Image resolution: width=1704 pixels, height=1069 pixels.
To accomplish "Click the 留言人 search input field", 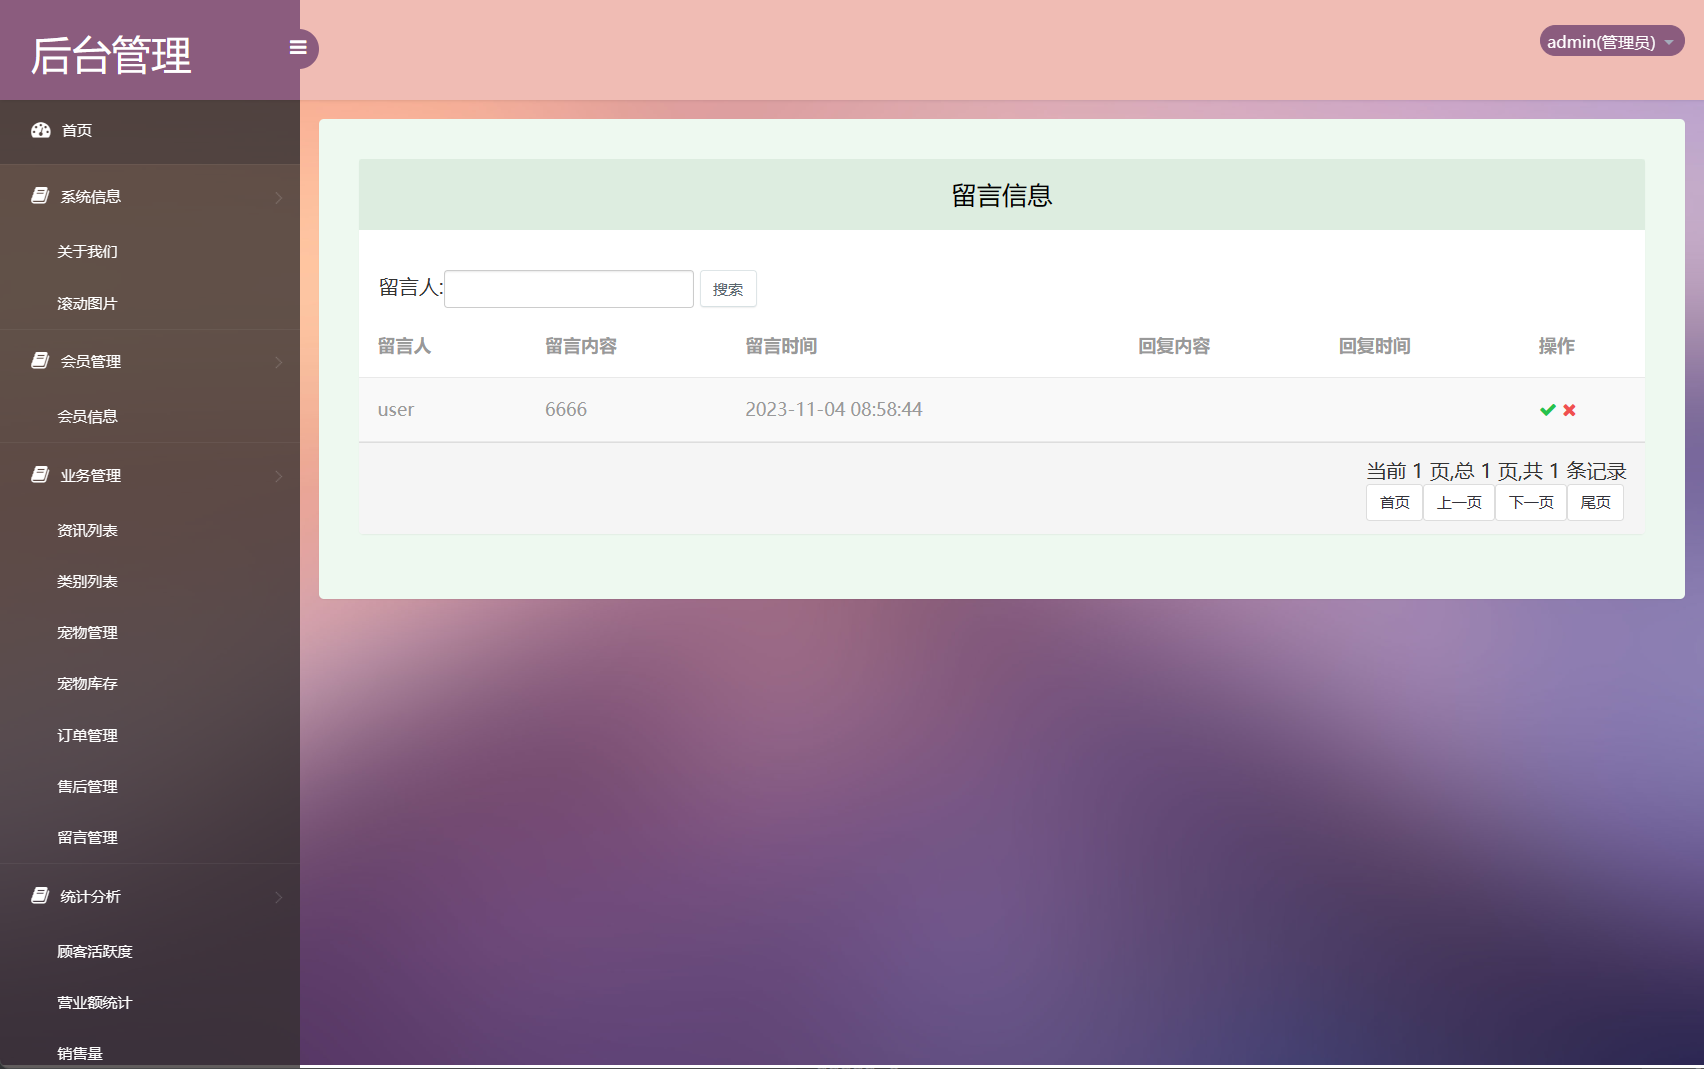I will point(568,288).
